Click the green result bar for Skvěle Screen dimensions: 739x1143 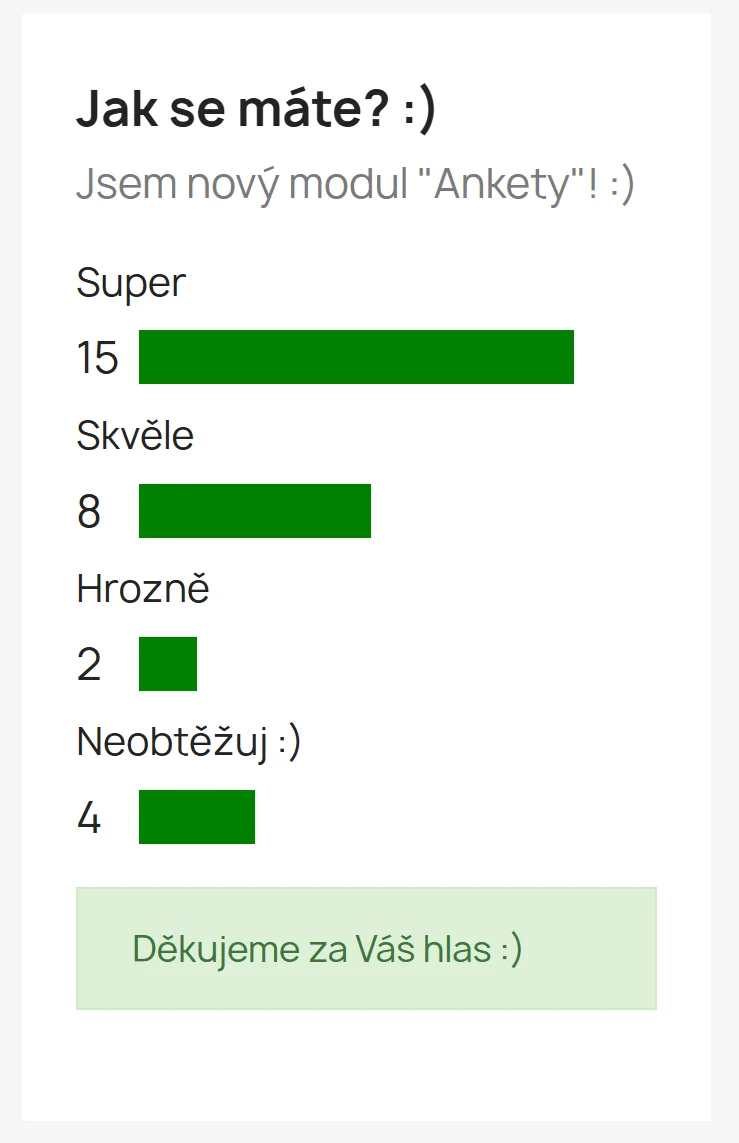pyautogui.click(x=254, y=511)
